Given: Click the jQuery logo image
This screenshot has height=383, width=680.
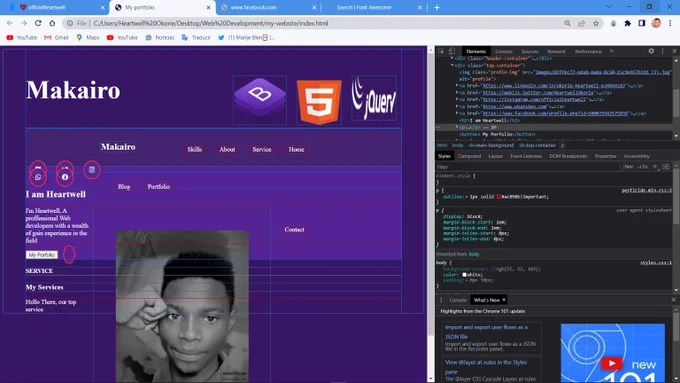Looking at the screenshot, I should (374, 98).
